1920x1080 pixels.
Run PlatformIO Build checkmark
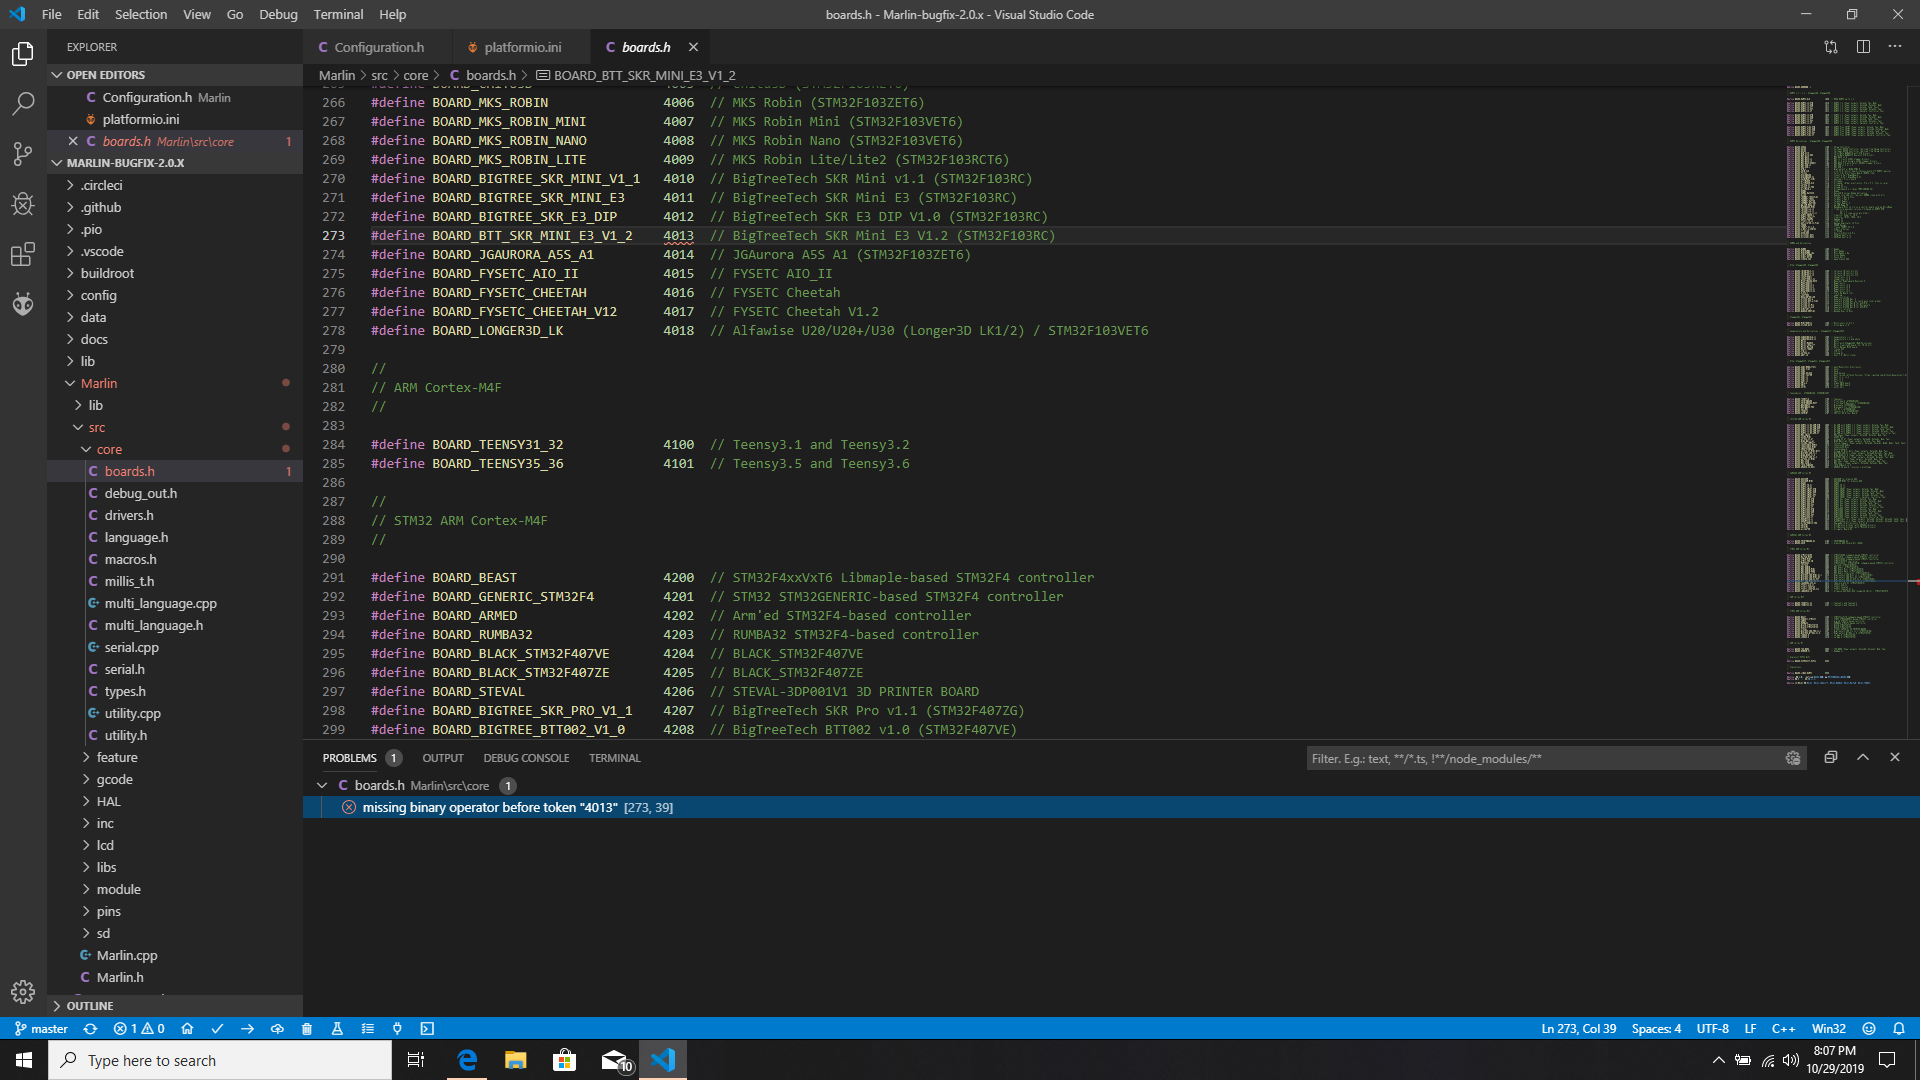click(217, 1029)
